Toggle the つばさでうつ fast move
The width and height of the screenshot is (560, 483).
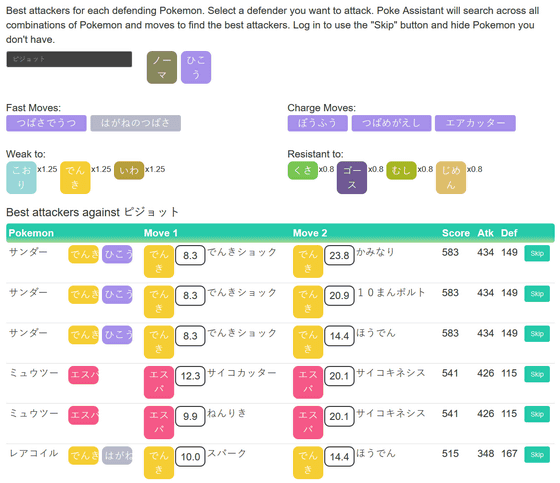(x=46, y=123)
